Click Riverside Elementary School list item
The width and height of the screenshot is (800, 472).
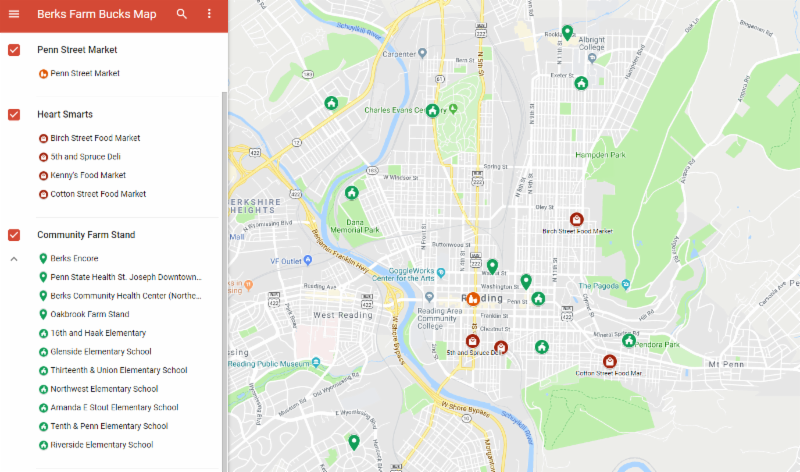(x=101, y=445)
